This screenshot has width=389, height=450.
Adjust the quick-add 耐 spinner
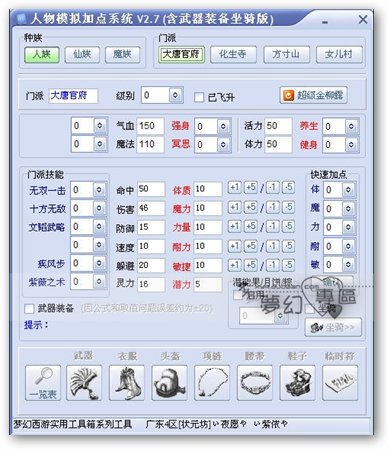click(348, 246)
